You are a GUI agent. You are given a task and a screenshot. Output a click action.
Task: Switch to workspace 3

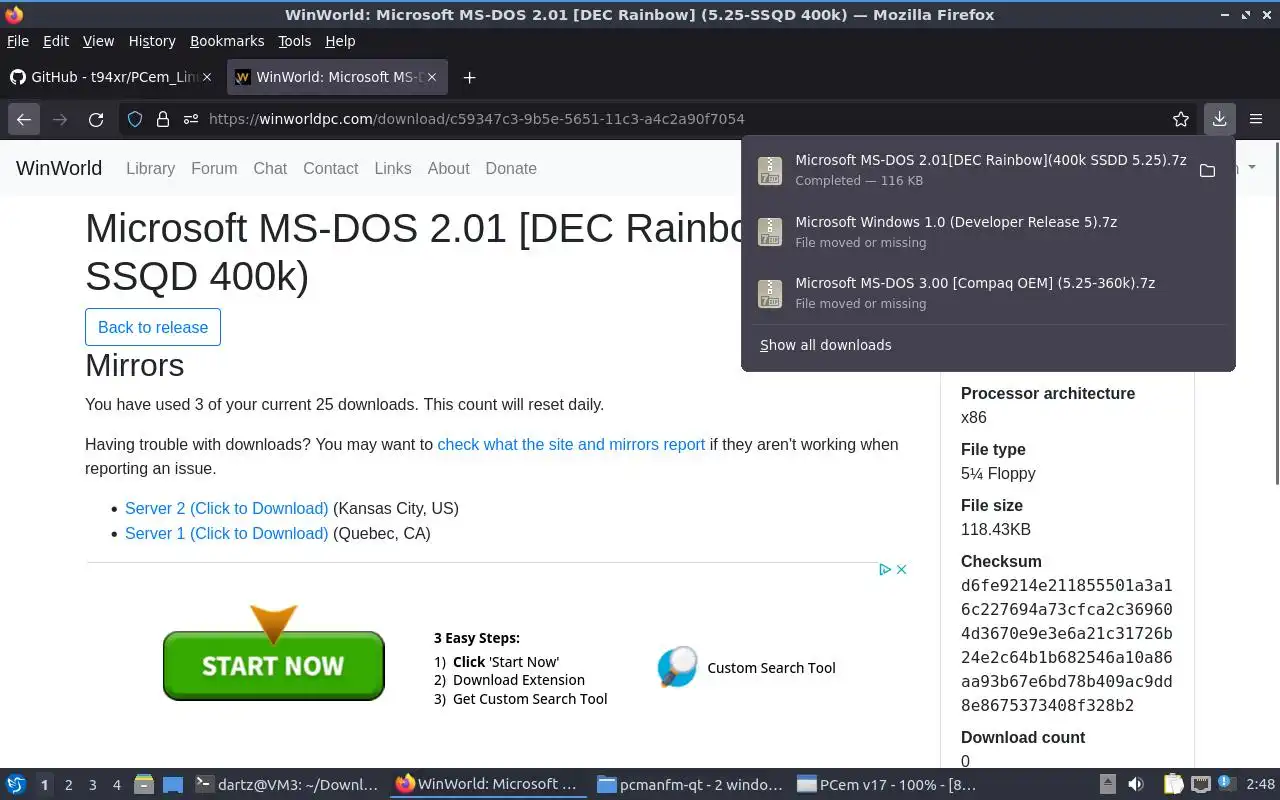[93, 785]
